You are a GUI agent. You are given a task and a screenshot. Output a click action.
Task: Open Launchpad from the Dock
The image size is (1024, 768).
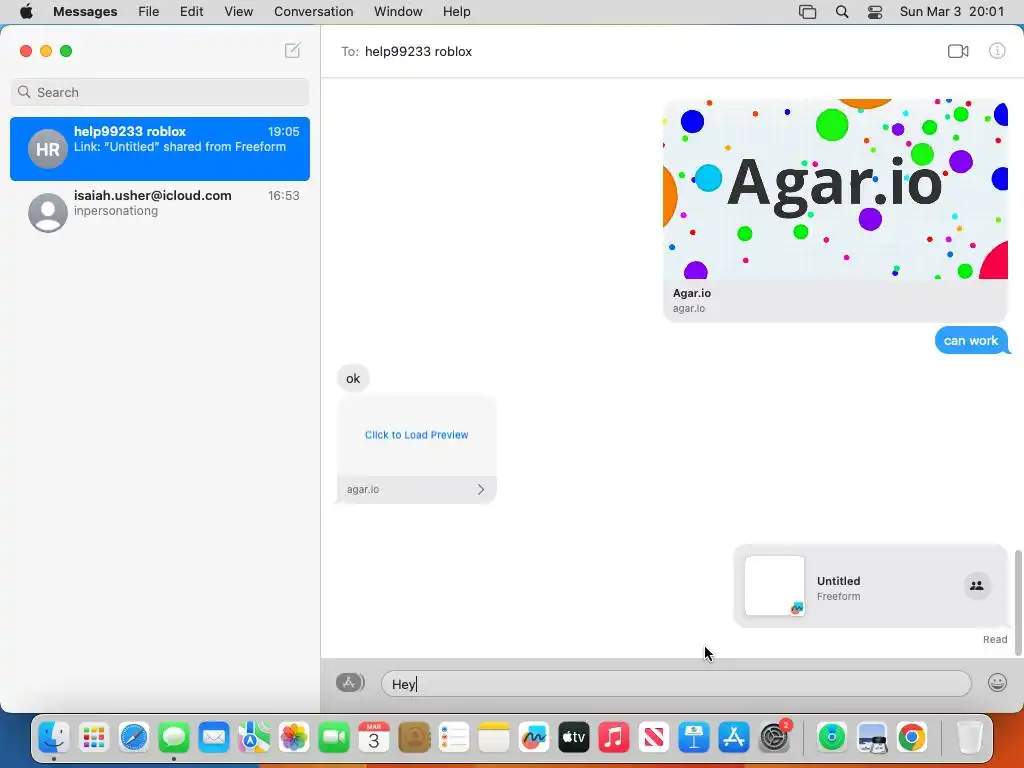(94, 737)
